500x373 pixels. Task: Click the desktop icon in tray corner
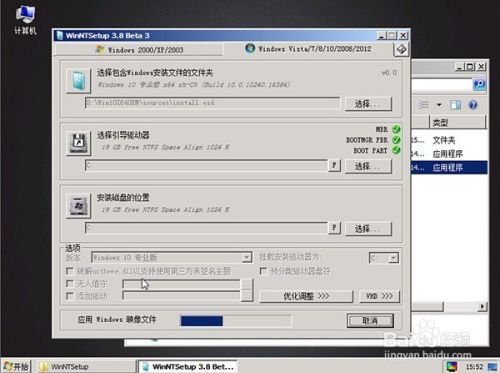pos(493,367)
